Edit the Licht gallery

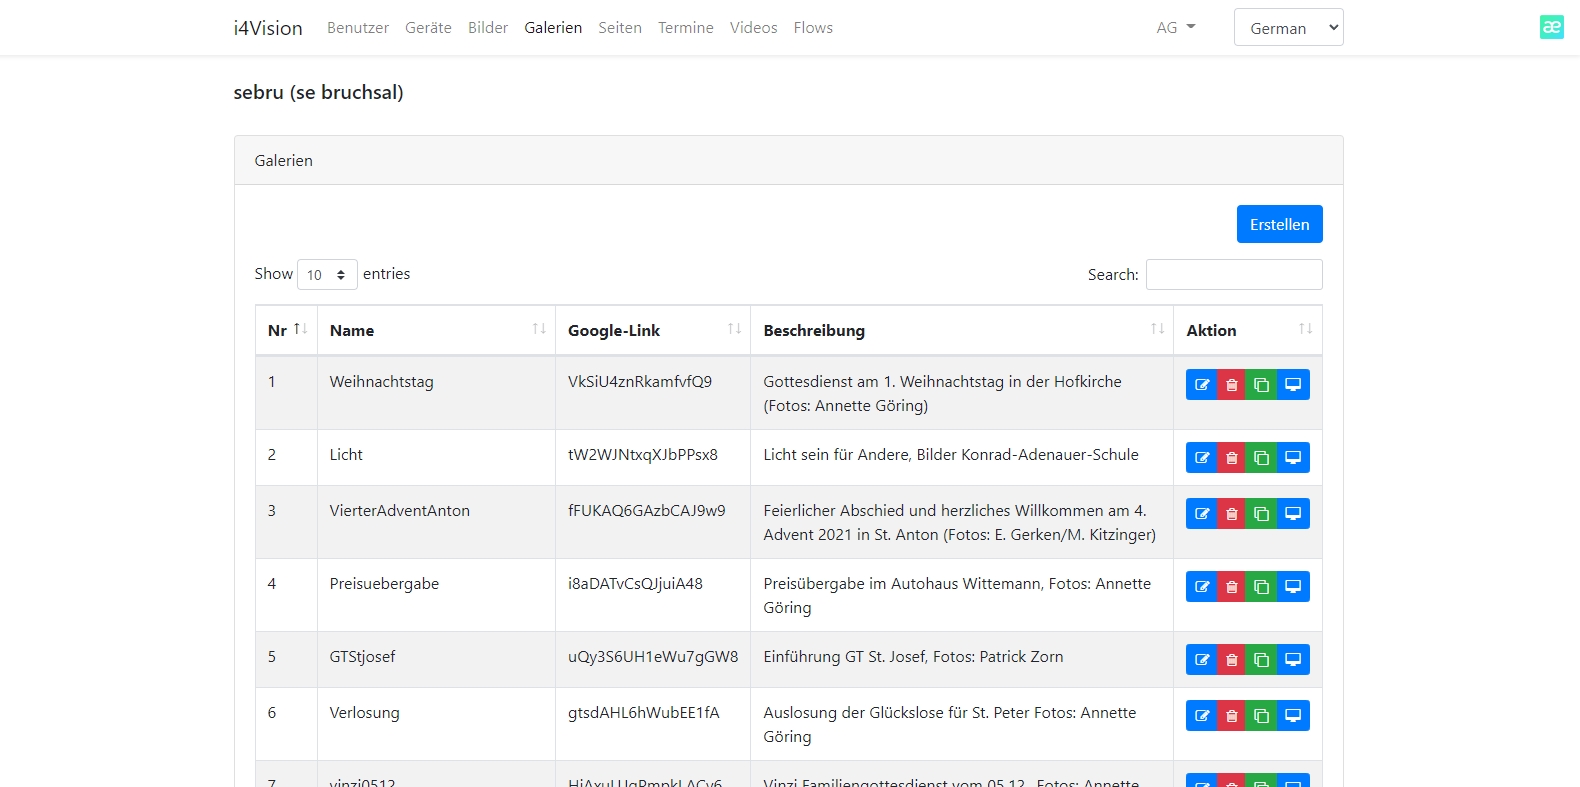click(1202, 458)
